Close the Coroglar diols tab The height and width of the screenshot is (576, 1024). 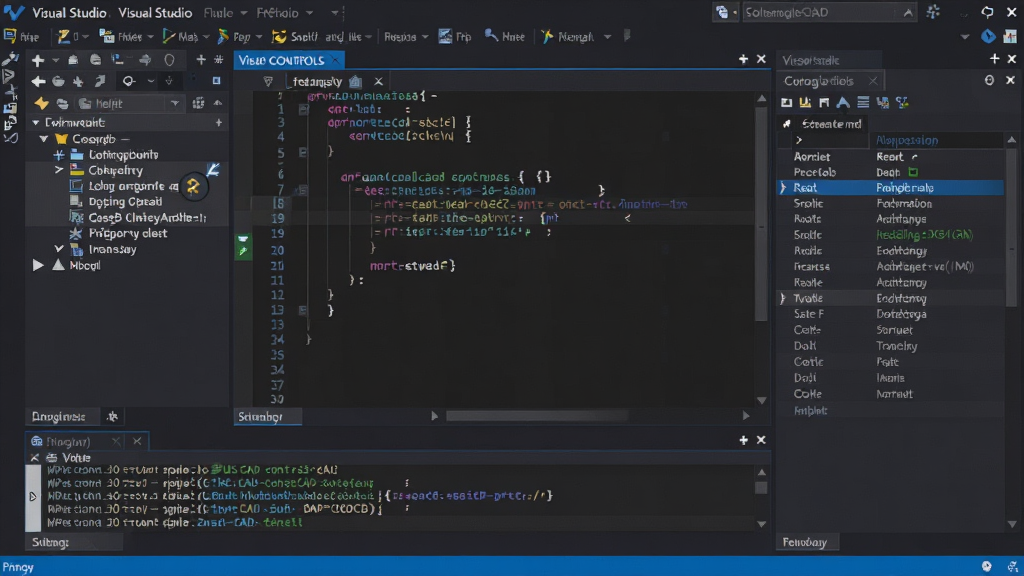coord(873,81)
